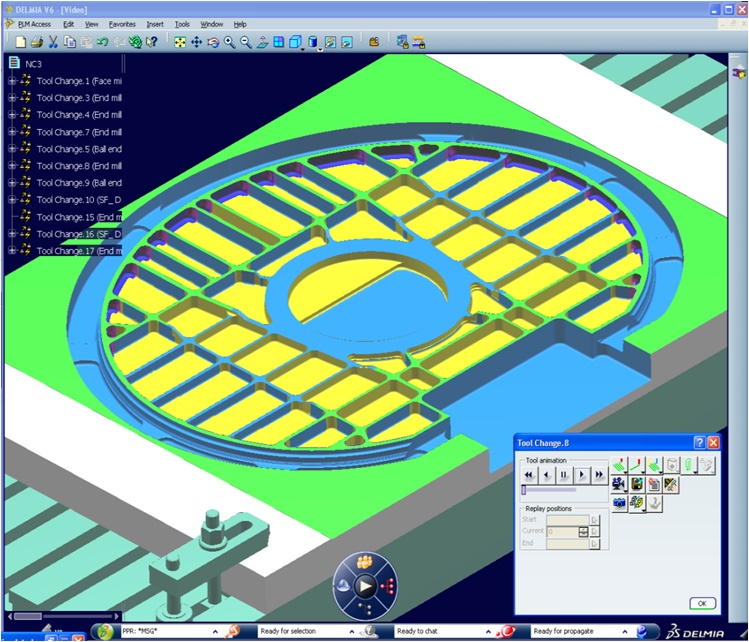Image resolution: width=749 pixels, height=642 pixels.
Task: Click the horizontal scrollbar under the tree
Action: point(63,616)
